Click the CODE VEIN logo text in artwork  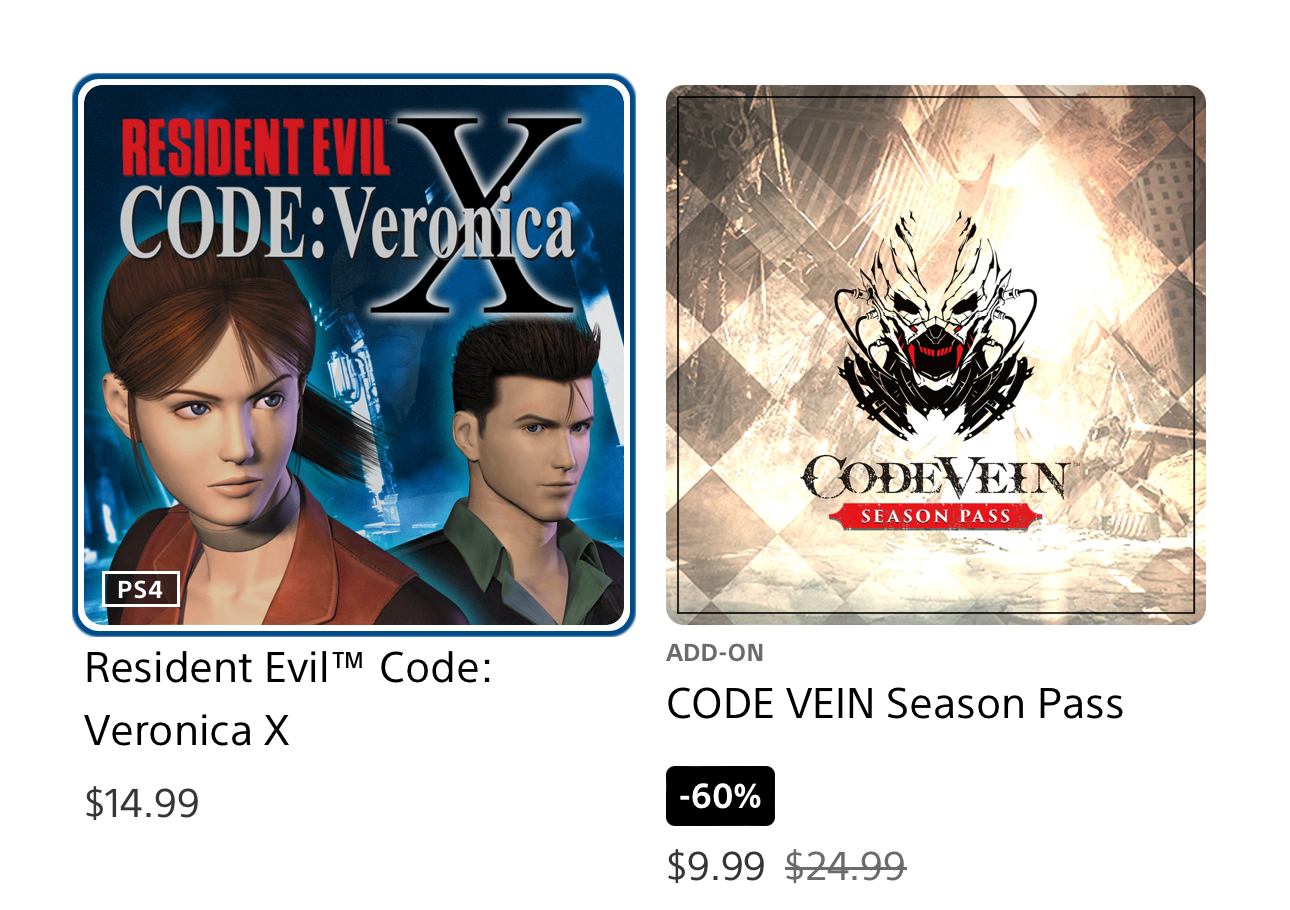pos(936,478)
